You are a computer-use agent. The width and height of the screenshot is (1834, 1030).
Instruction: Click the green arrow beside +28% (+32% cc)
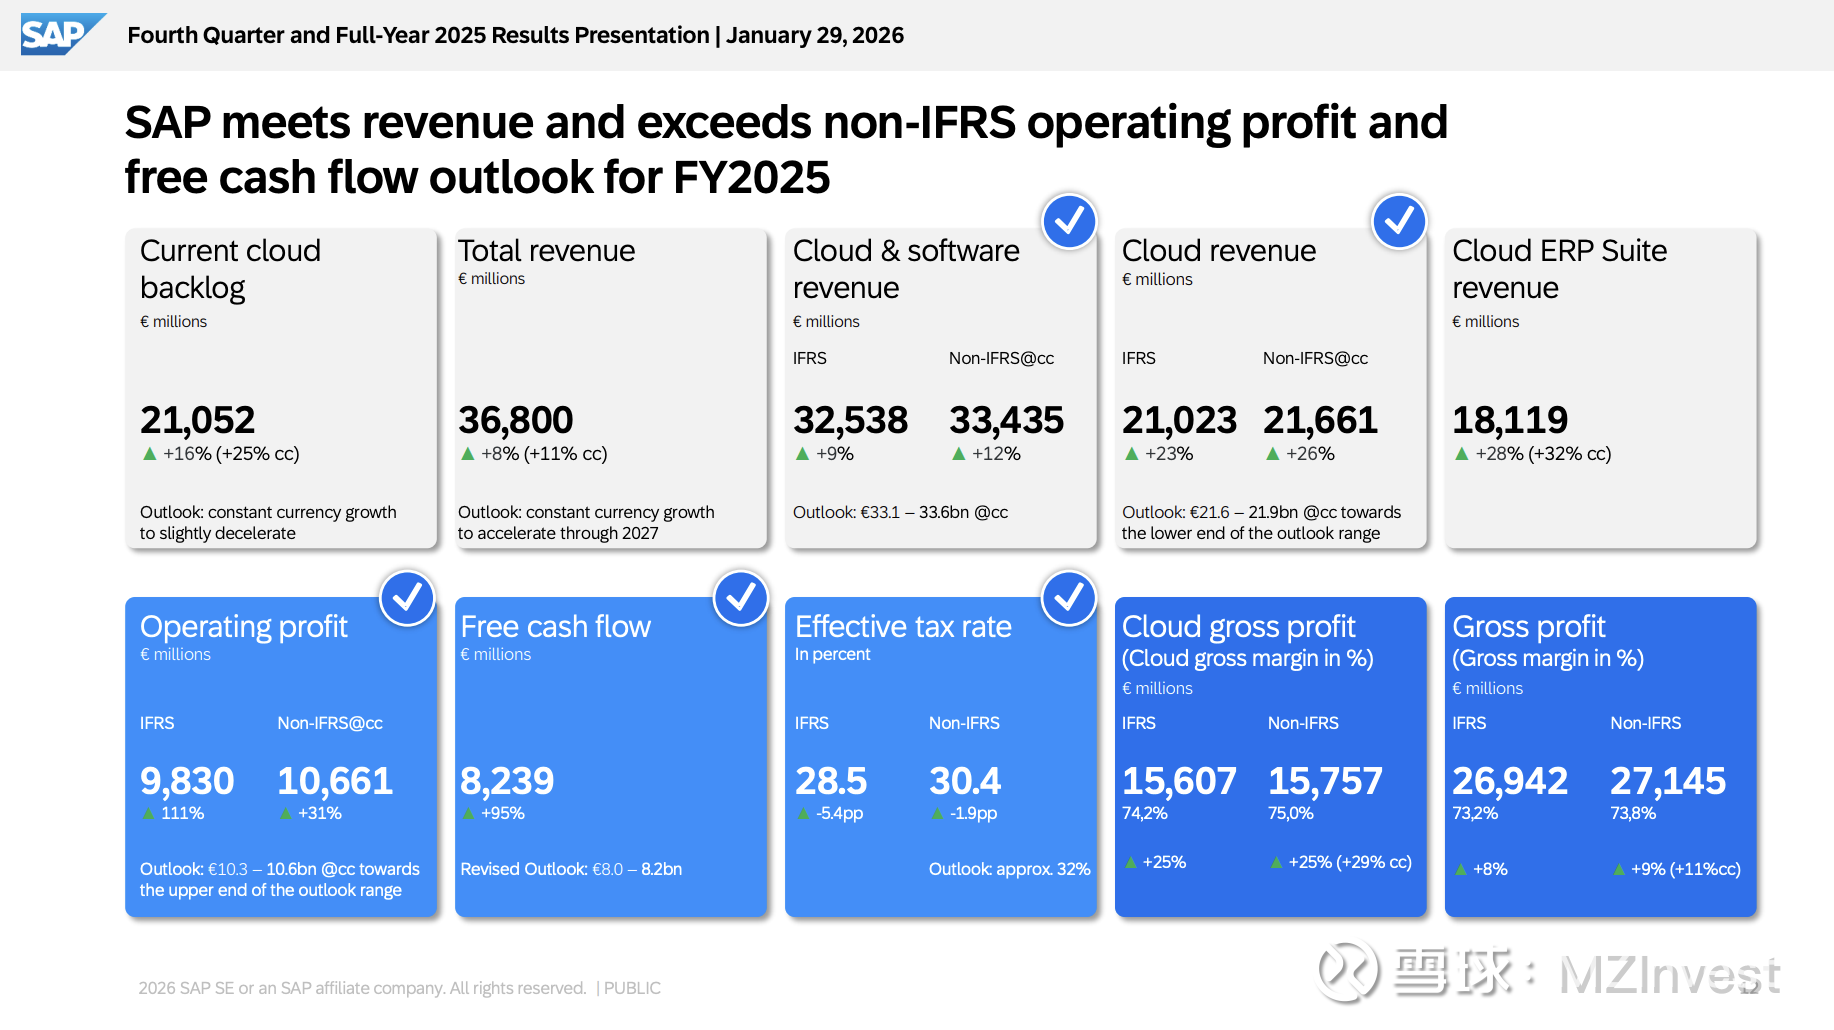(1461, 454)
